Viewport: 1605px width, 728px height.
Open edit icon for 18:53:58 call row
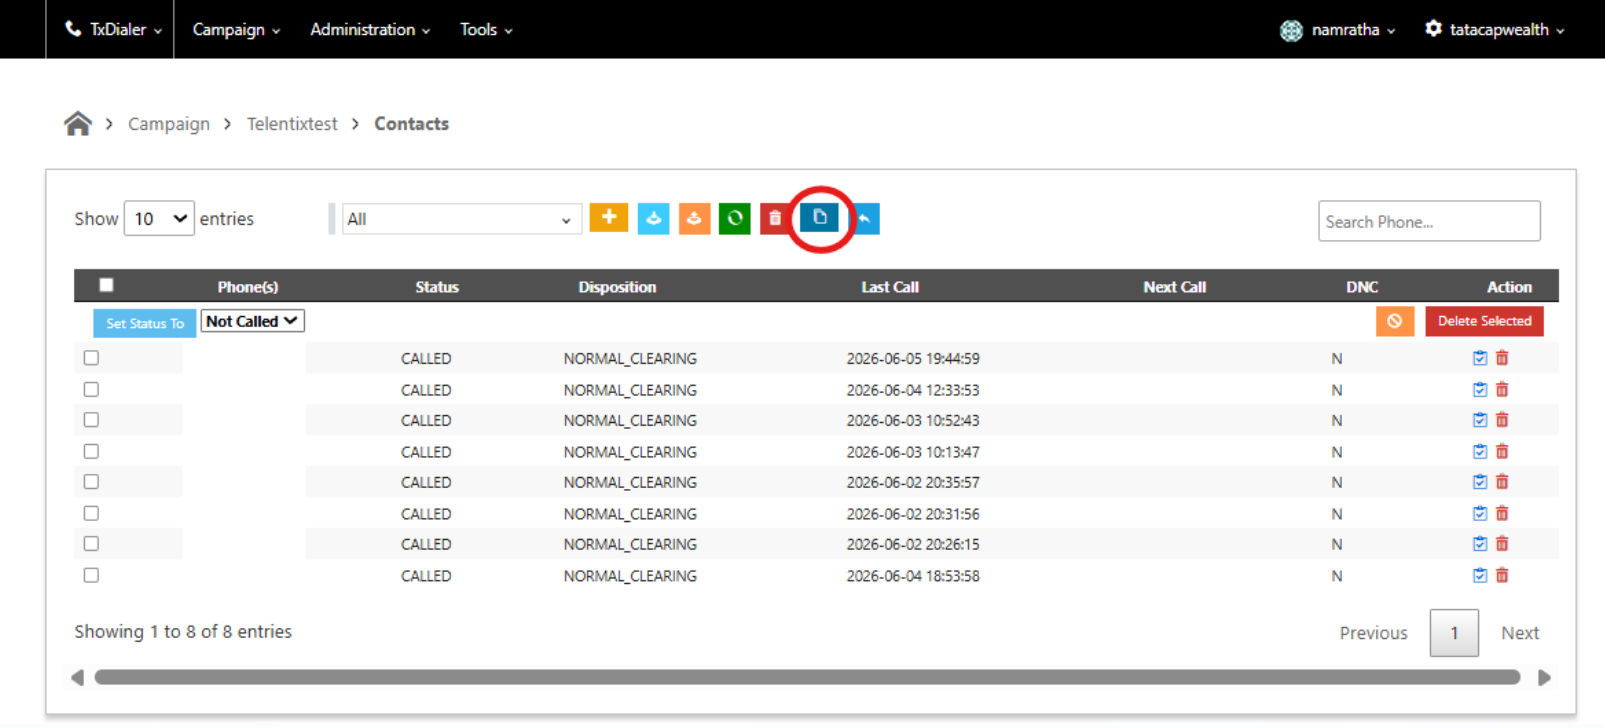1480,576
